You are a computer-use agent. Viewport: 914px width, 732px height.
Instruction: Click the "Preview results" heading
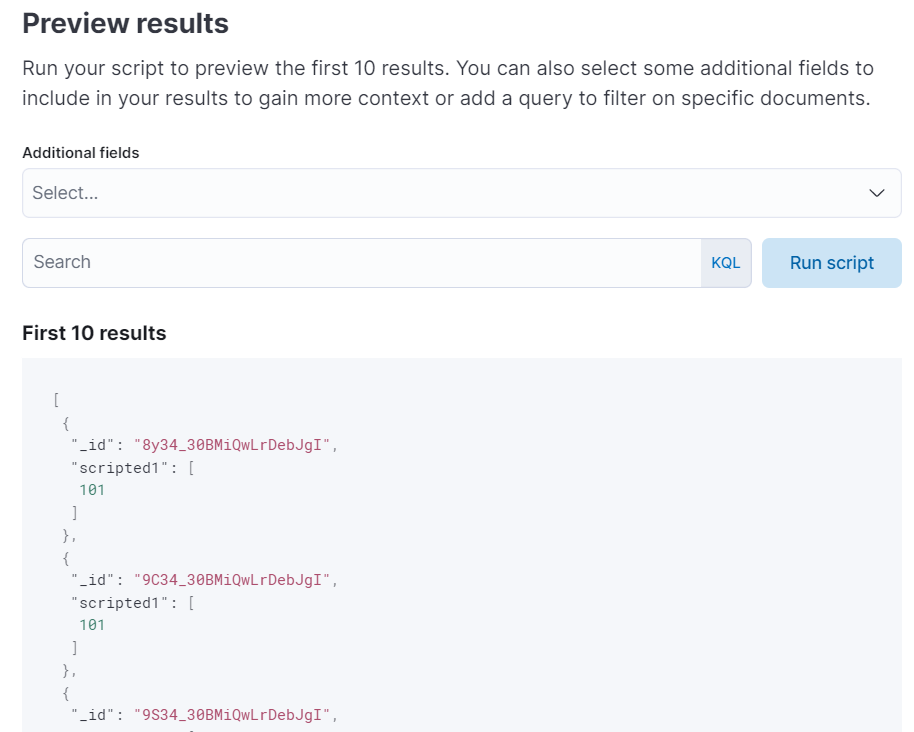coord(126,23)
